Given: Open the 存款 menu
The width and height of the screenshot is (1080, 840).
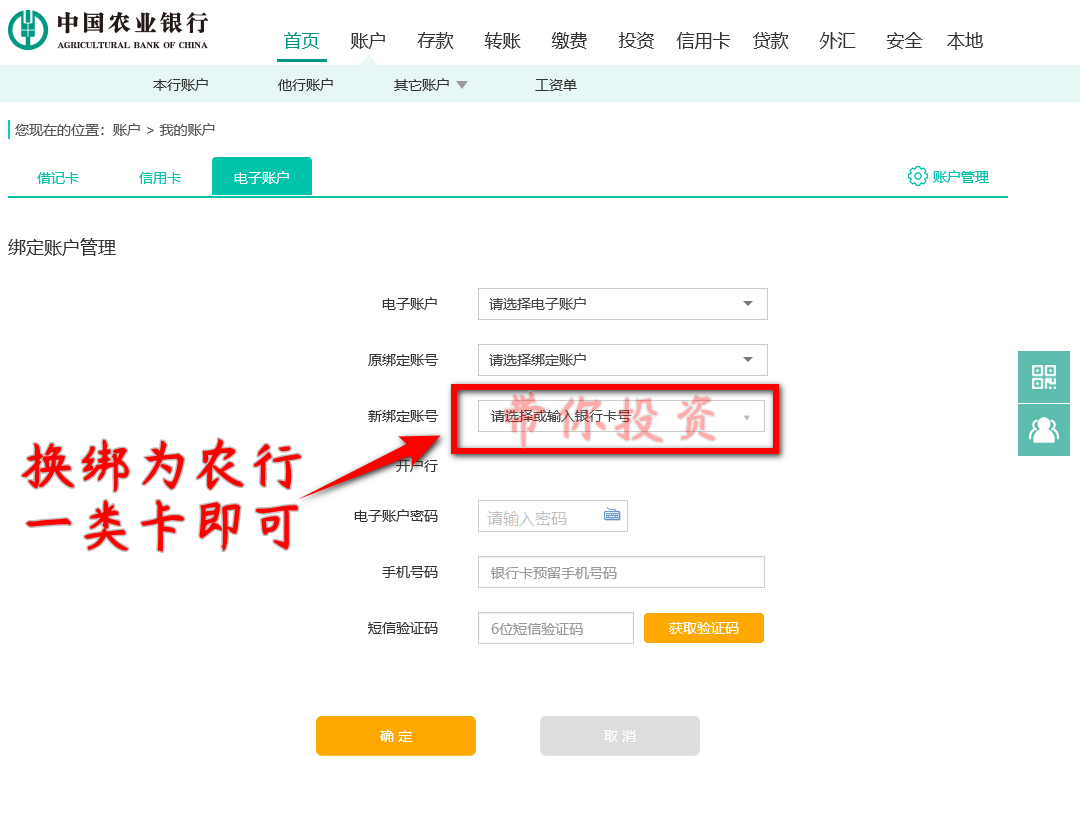Looking at the screenshot, I should pos(435,41).
